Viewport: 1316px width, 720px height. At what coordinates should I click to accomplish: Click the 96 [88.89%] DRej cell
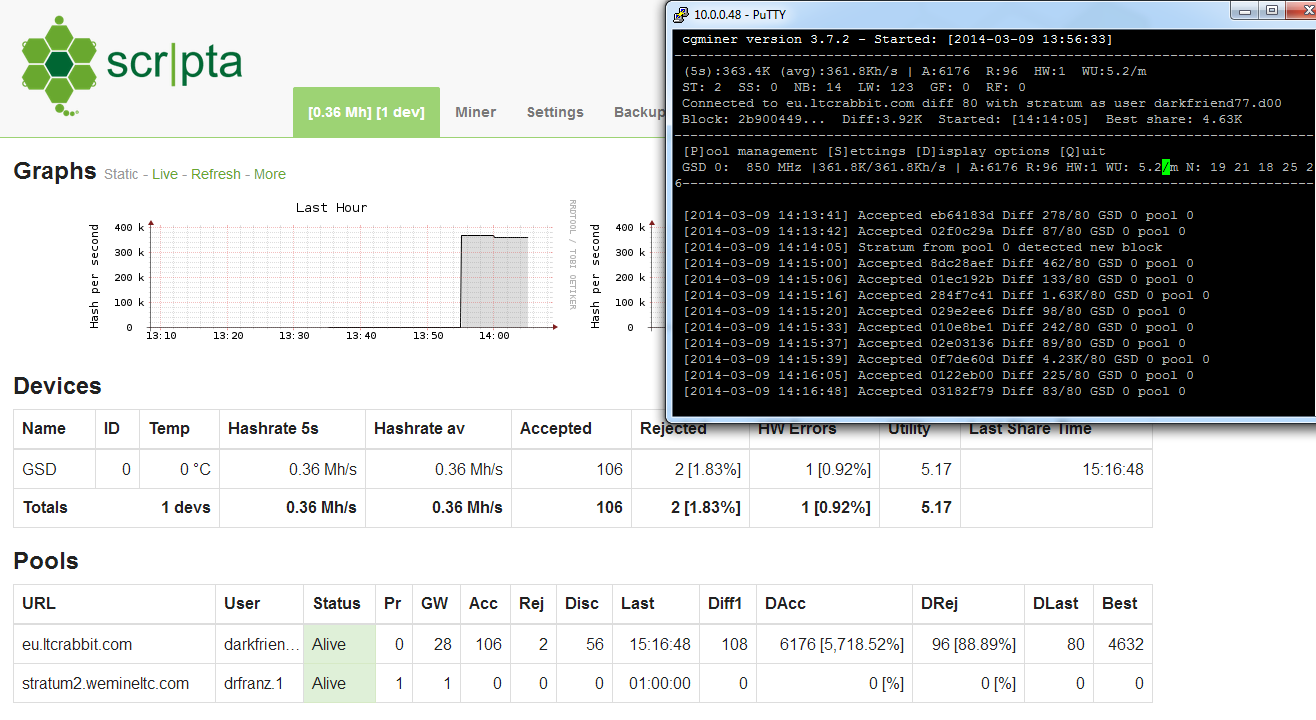click(x=966, y=644)
